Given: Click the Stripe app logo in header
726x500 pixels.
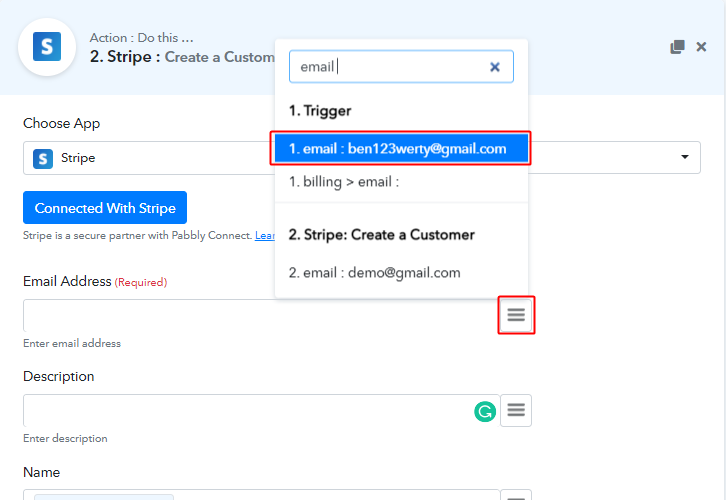Looking at the screenshot, I should [47, 47].
